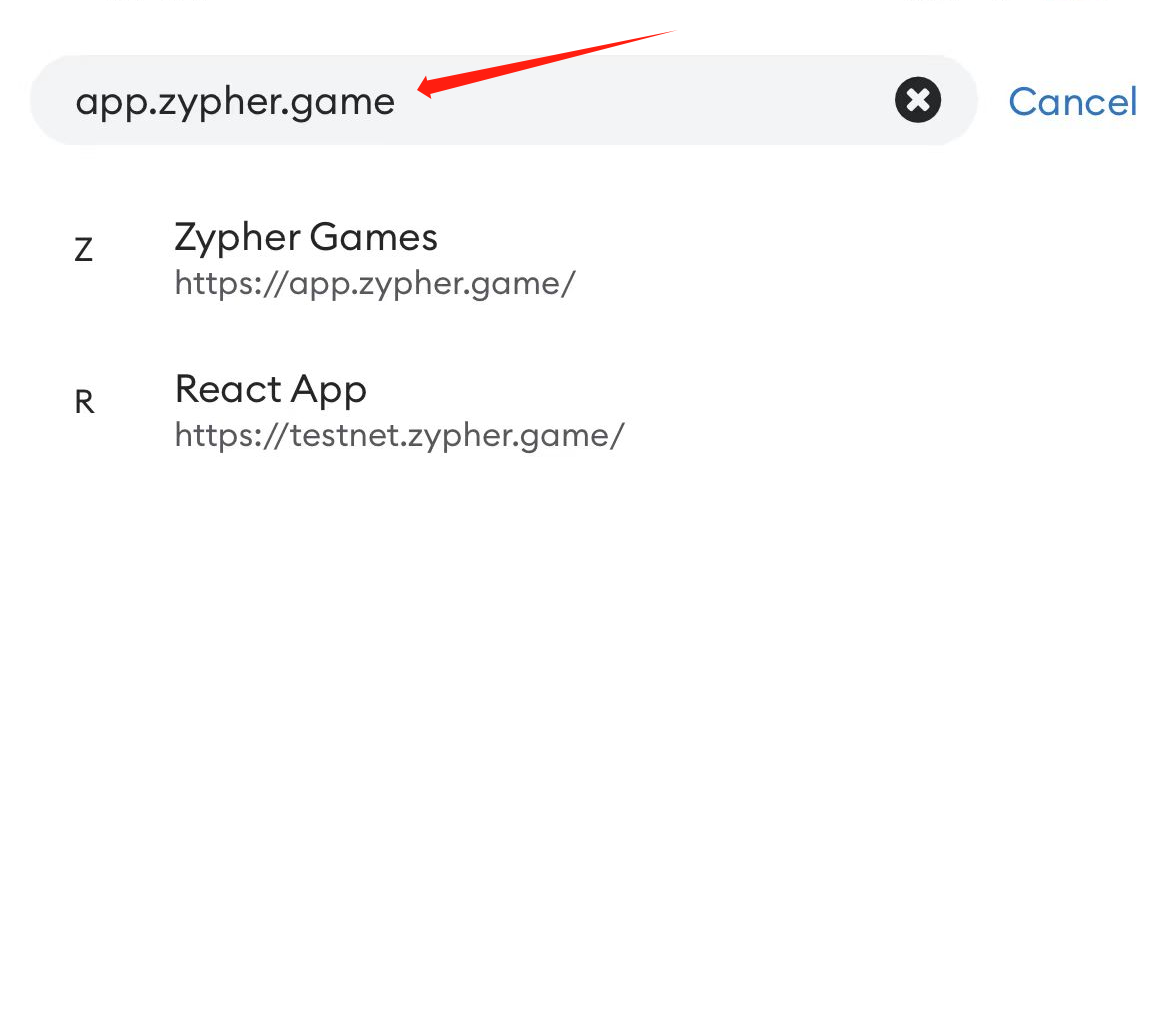1170x1034 pixels.
Task: Select the https://app.zypher.game/ URL
Action: pos(375,283)
